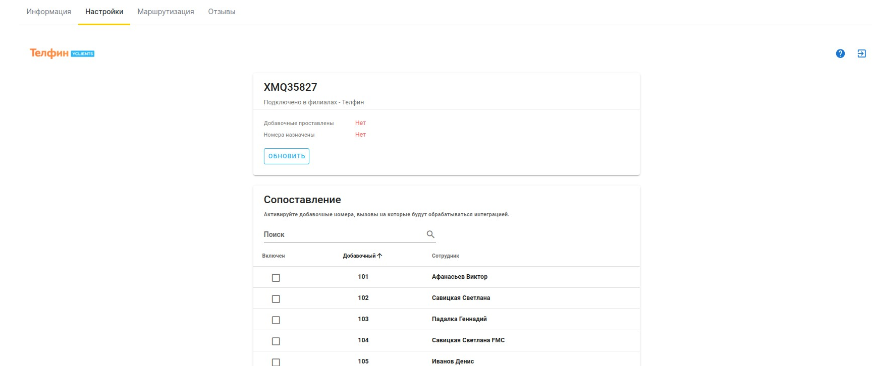This screenshot has width=872, height=366.
Task: Click the Сотрудник column header
Action: pos(445,256)
